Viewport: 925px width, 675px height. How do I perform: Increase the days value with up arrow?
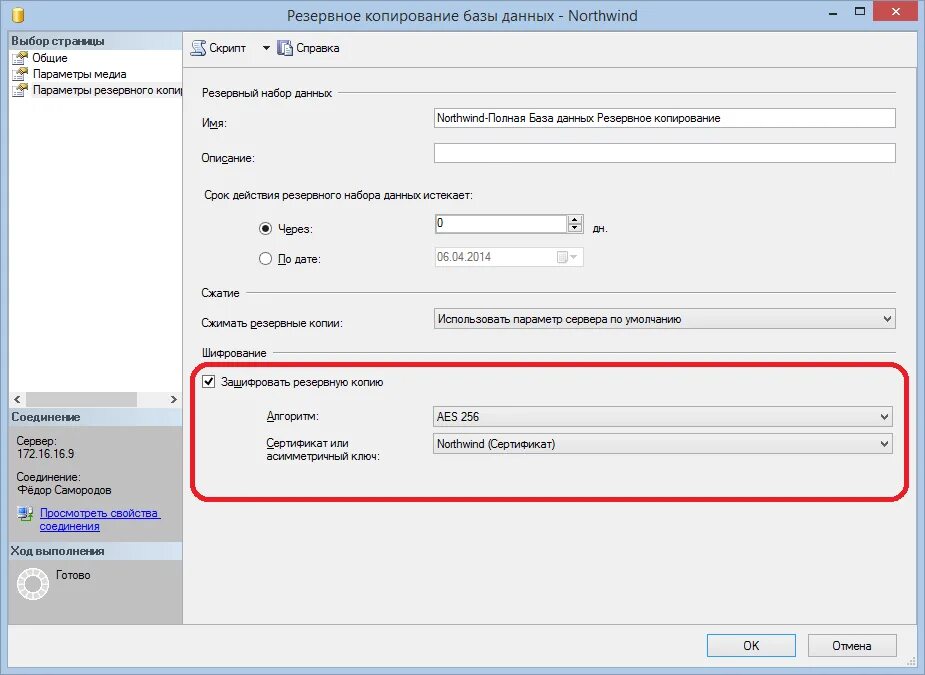(x=575, y=219)
